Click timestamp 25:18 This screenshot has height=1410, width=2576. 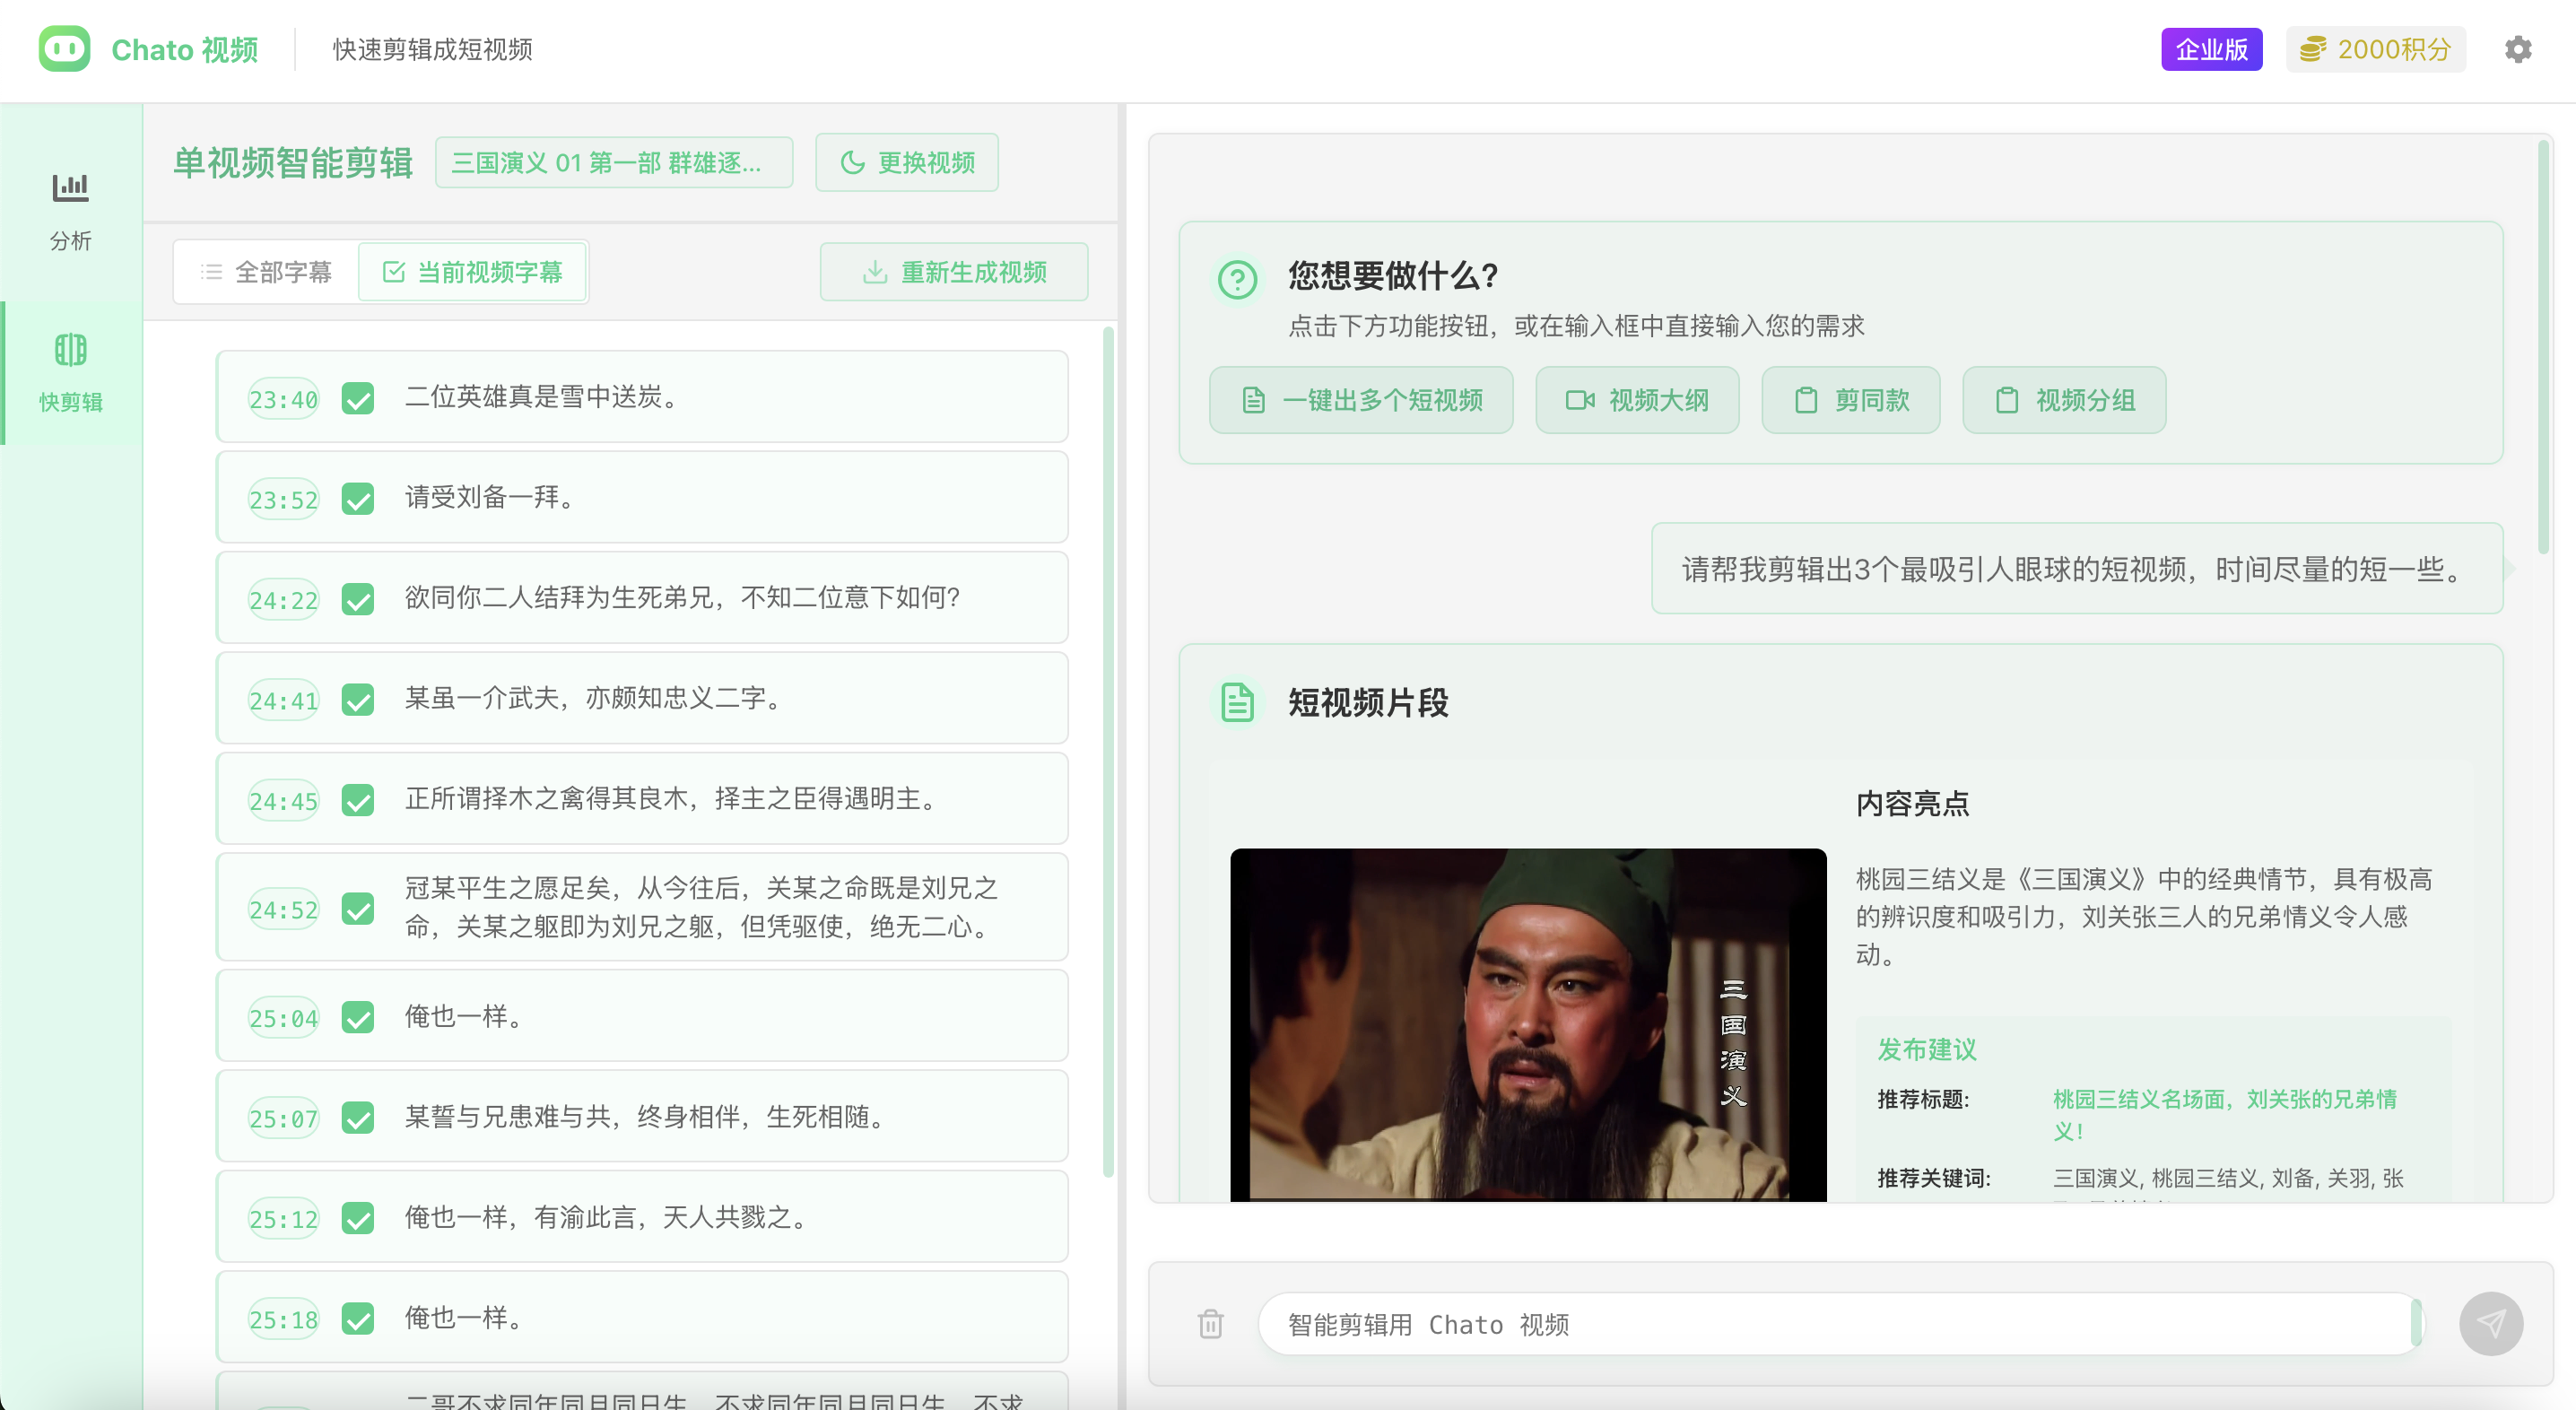pos(283,1319)
